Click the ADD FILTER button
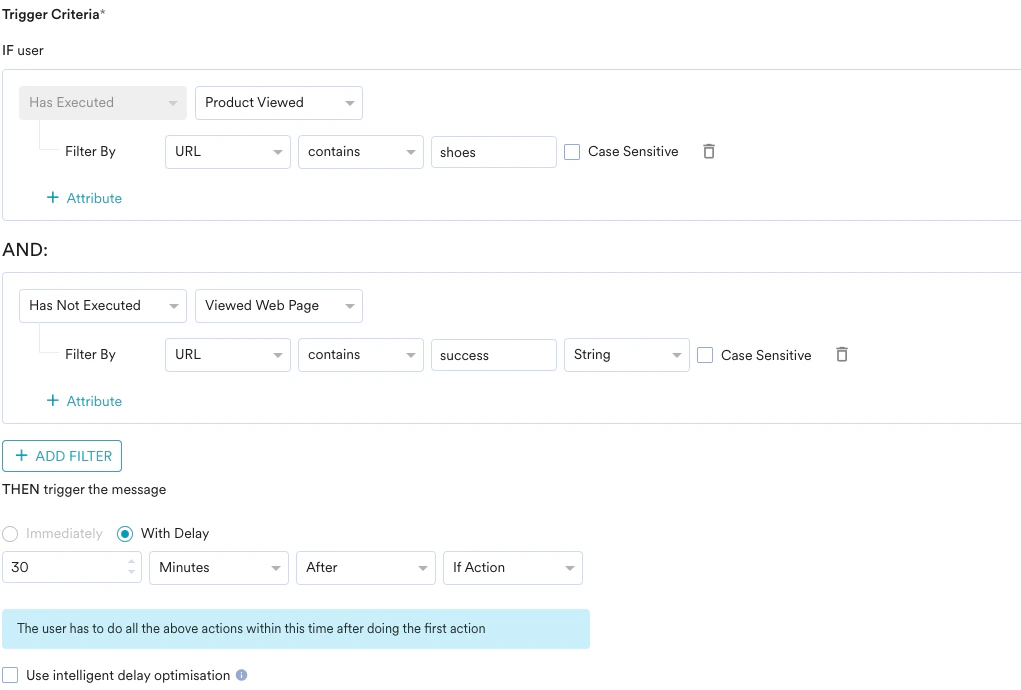This screenshot has width=1021, height=690. (x=62, y=455)
